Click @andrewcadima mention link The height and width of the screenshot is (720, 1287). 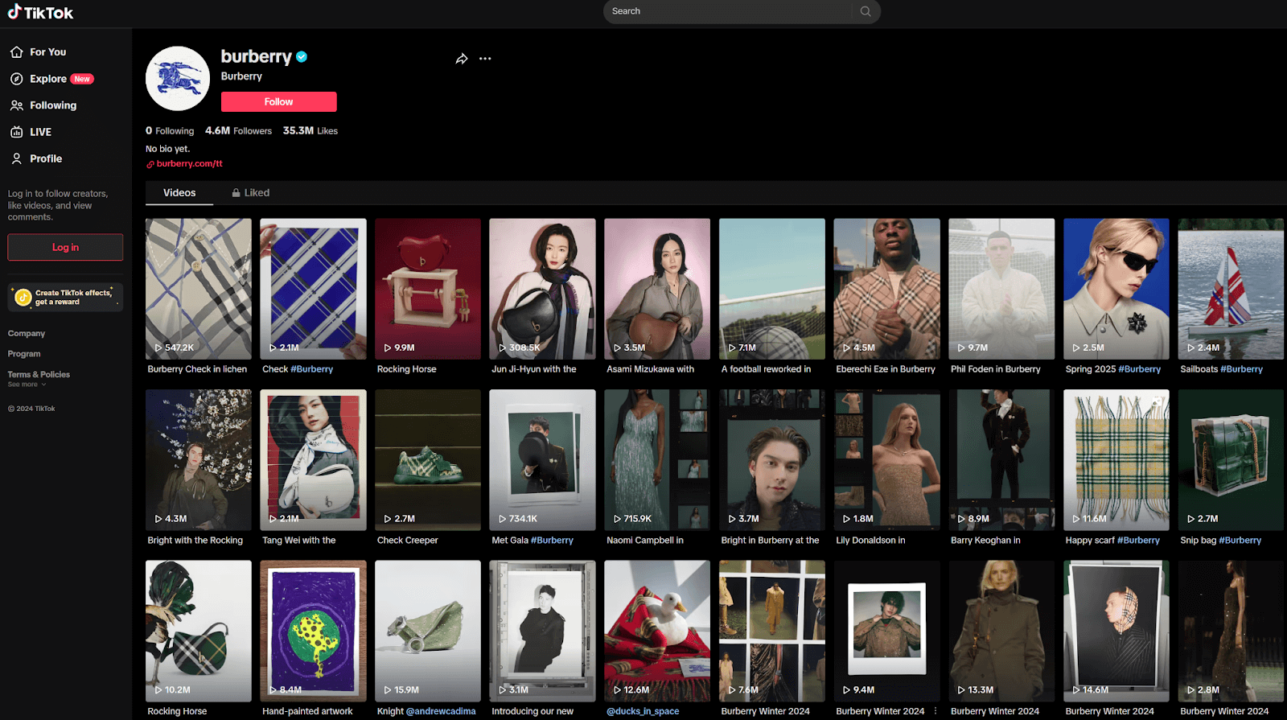click(x=441, y=711)
